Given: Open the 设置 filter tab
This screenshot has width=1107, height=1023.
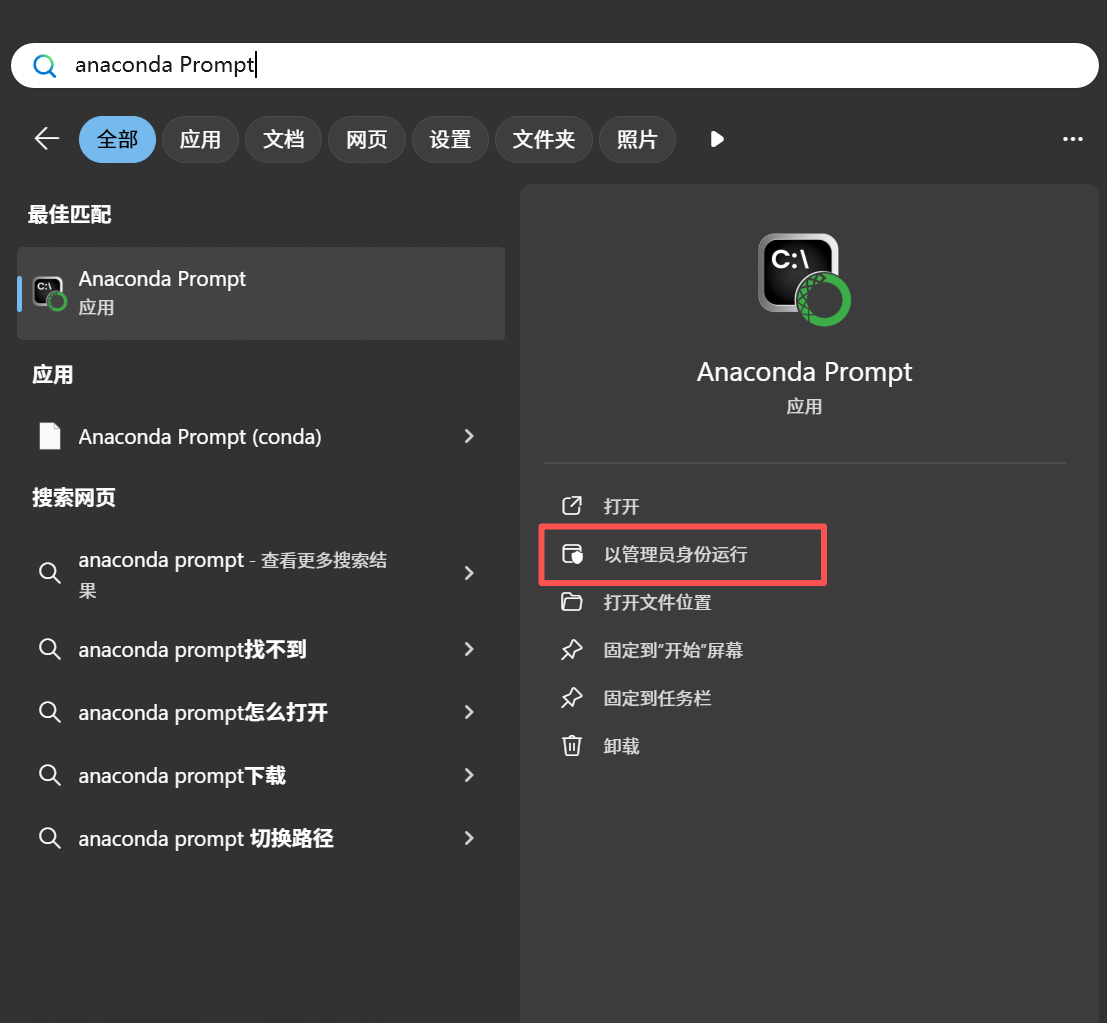Looking at the screenshot, I should click(450, 139).
